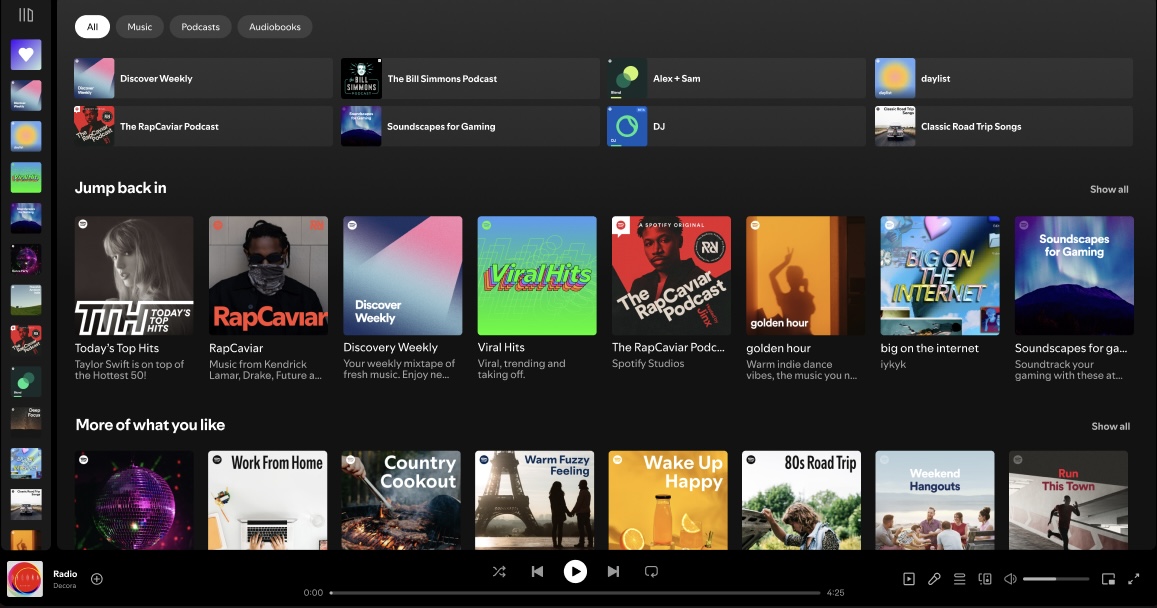This screenshot has width=1157, height=608.
Task: Show all in Jump back in
Action: click(x=1109, y=190)
